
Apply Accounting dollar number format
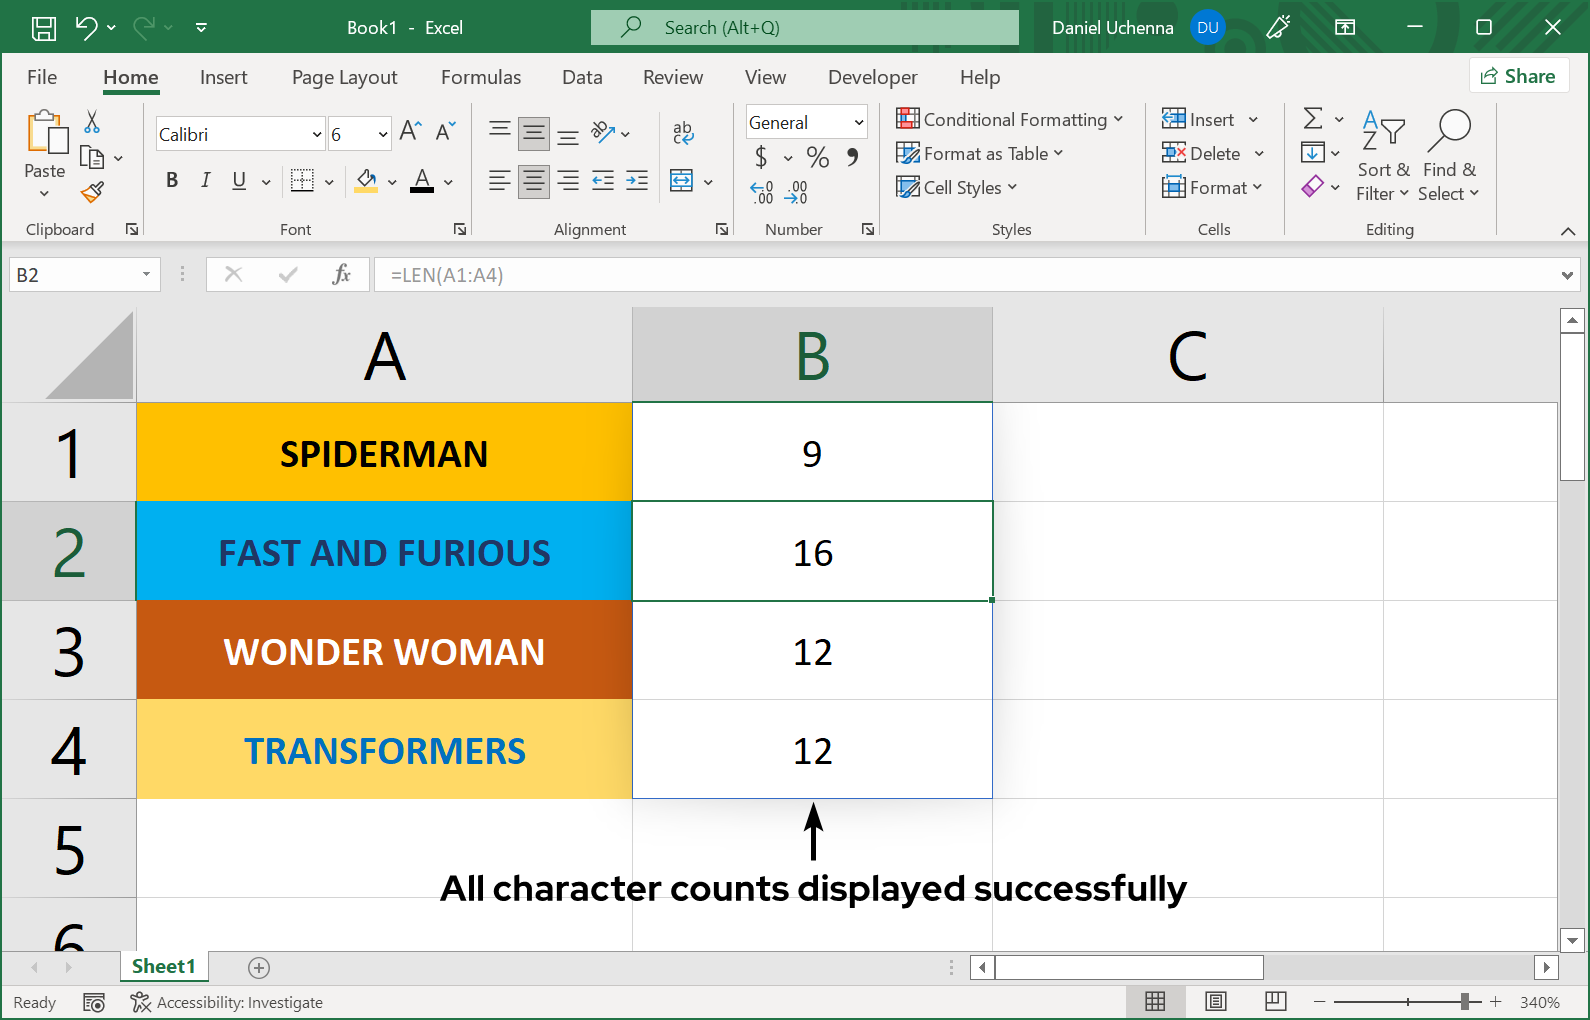(x=761, y=157)
